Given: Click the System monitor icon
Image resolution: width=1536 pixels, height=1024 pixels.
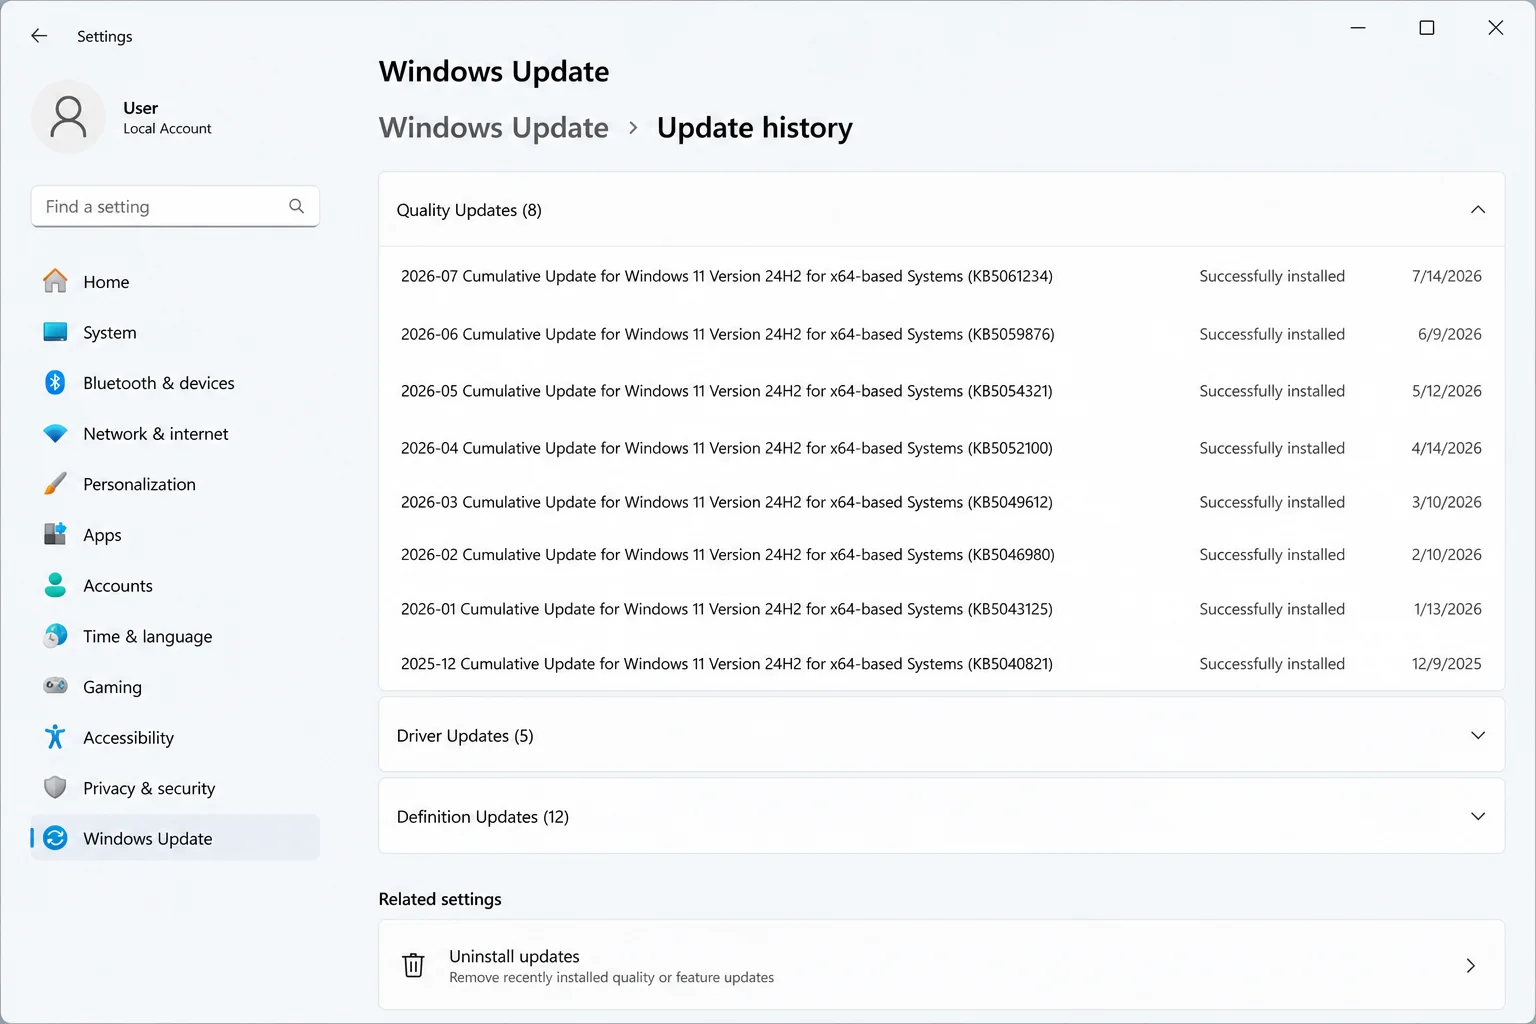Looking at the screenshot, I should coord(56,332).
